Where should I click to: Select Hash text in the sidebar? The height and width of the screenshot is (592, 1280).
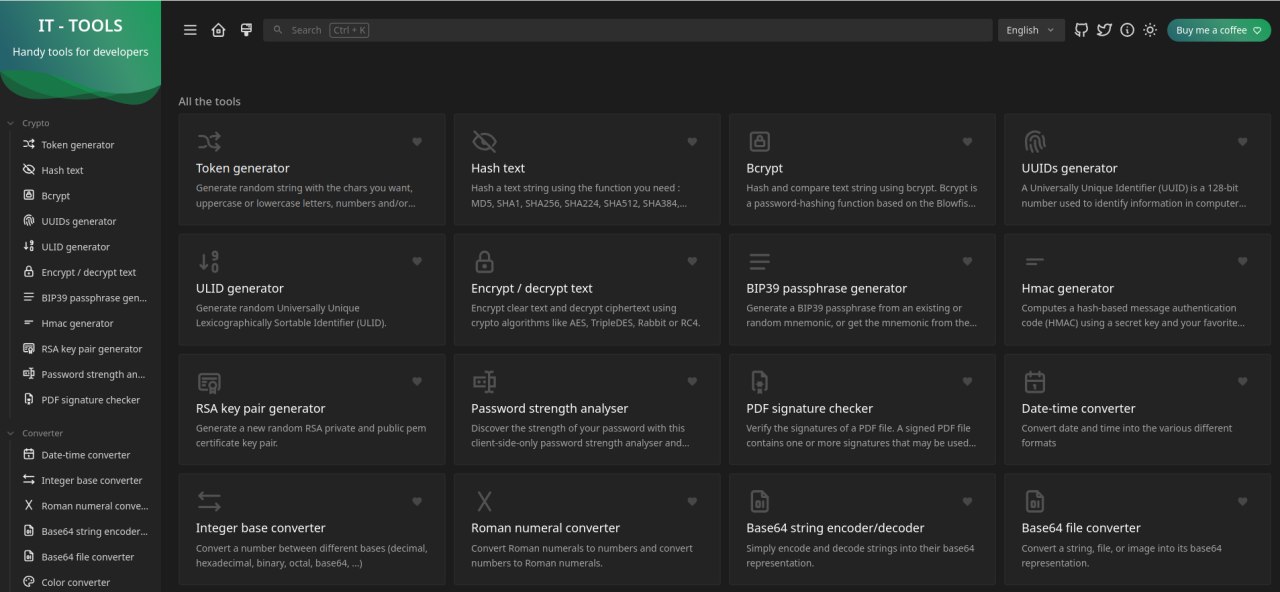pyautogui.click(x=62, y=170)
